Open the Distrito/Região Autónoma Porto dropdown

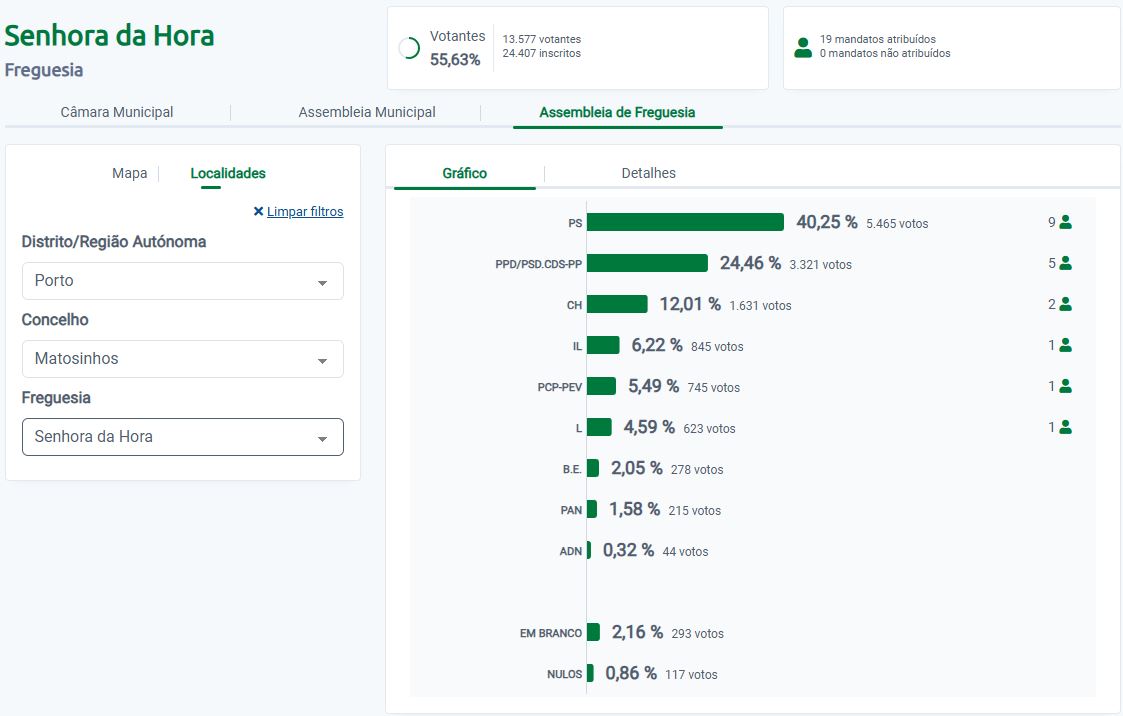183,281
